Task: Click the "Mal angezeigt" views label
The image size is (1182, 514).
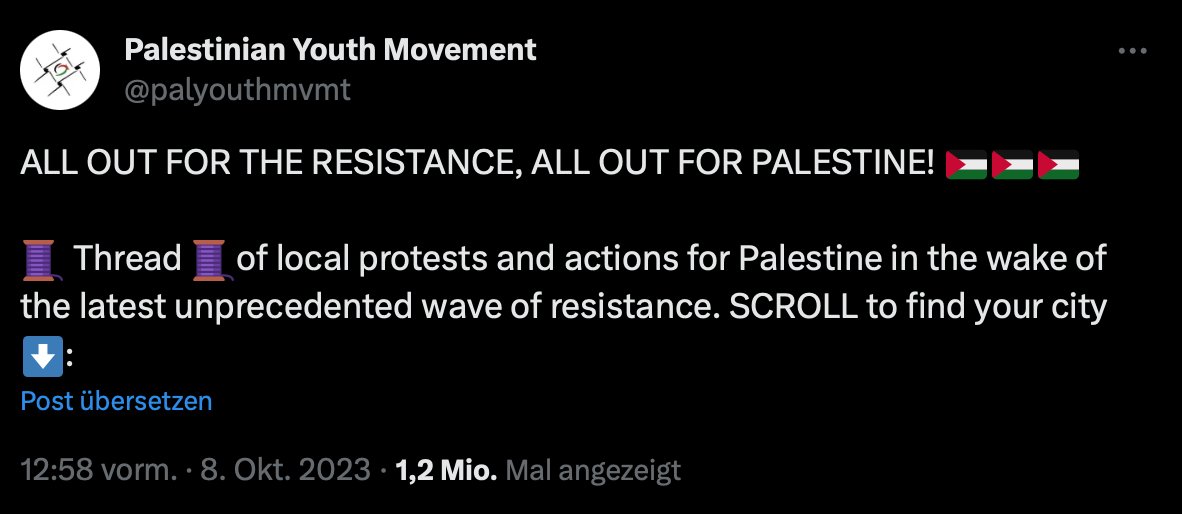Action: pos(594,470)
